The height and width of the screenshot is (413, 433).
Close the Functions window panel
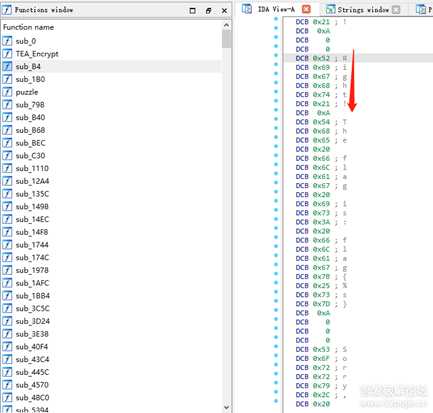[x=224, y=11]
